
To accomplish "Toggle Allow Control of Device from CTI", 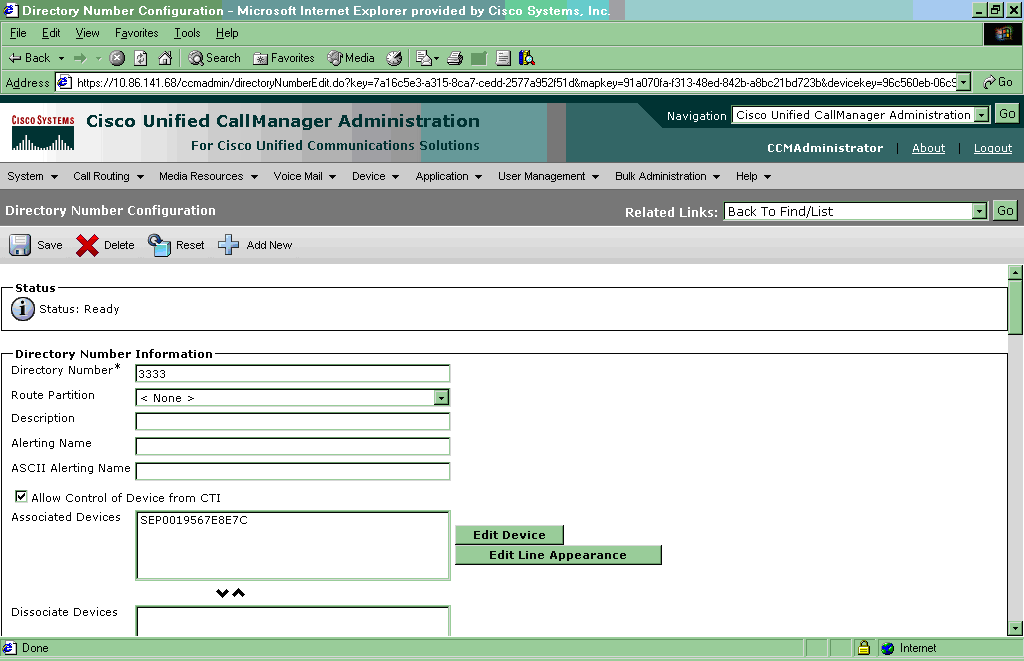I will point(21,496).
